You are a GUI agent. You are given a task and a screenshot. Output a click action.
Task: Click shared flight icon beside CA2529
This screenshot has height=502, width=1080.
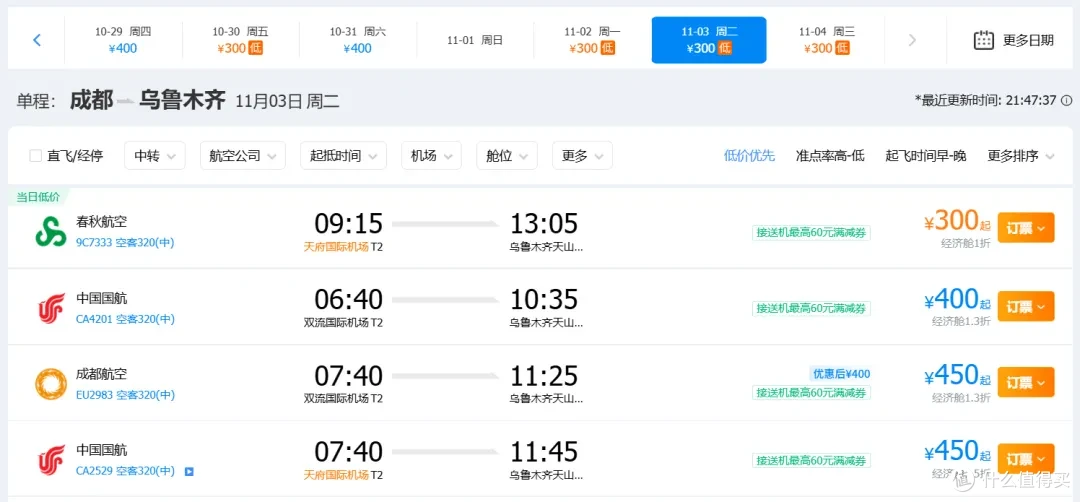click(189, 472)
